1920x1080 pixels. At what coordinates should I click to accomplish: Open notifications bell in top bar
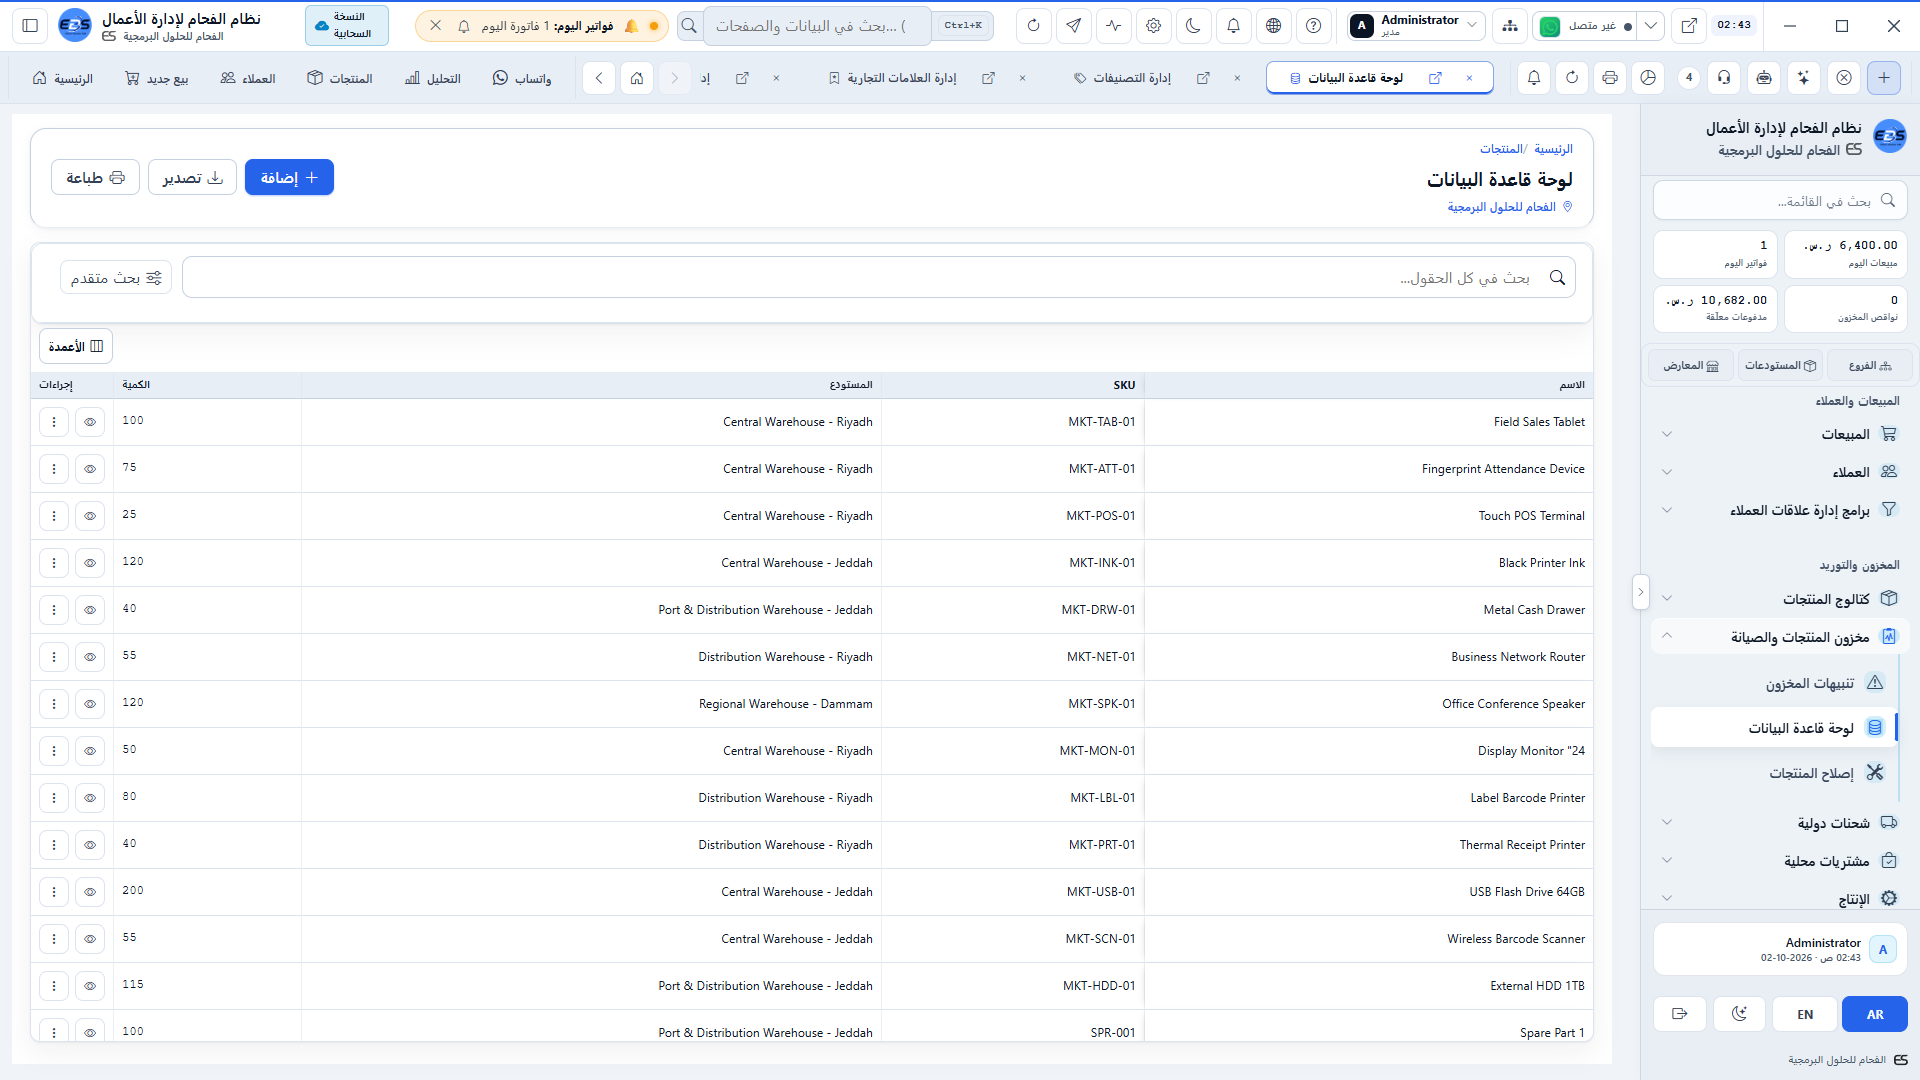(x=1233, y=26)
